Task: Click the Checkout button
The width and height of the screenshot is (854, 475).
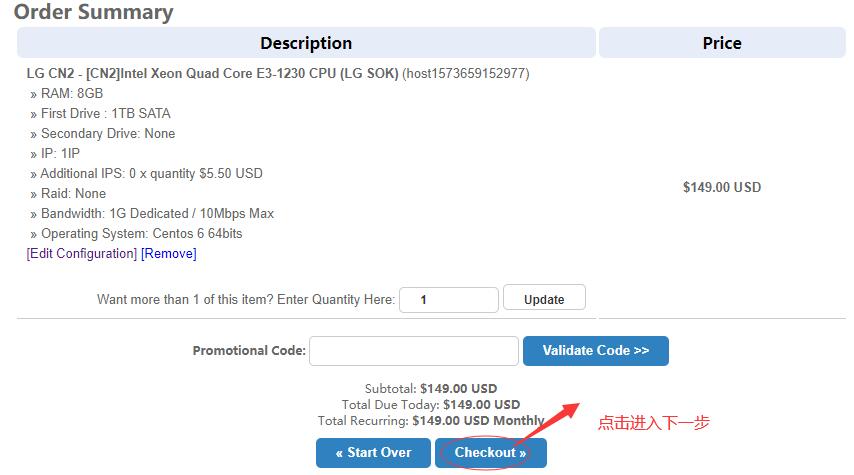Action: (x=491, y=453)
